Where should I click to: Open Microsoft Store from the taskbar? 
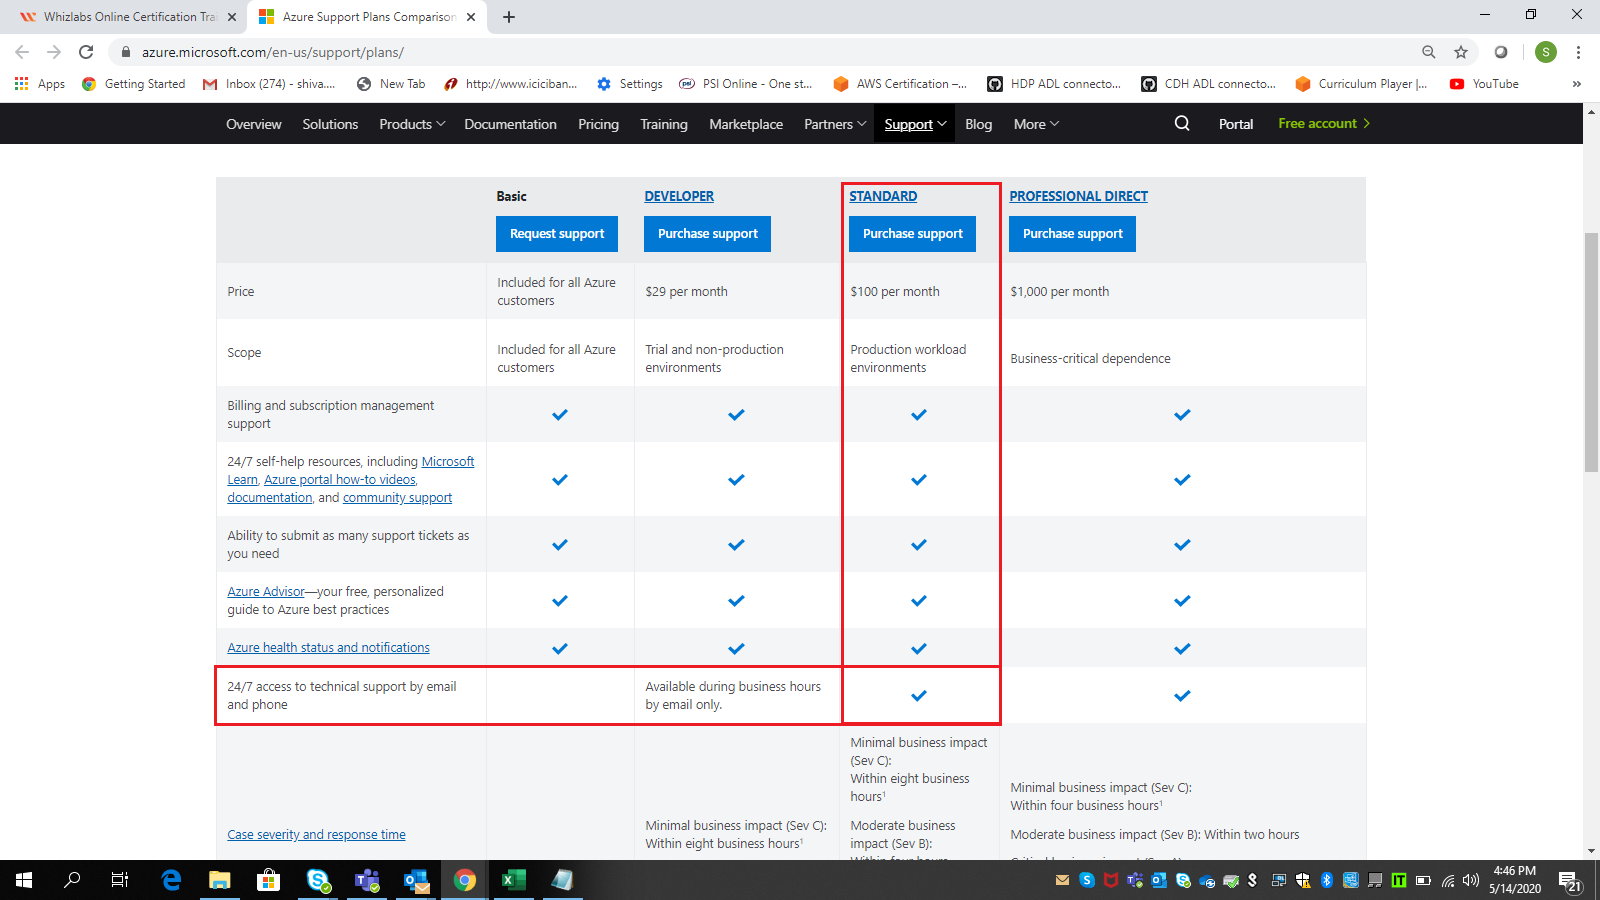point(268,880)
